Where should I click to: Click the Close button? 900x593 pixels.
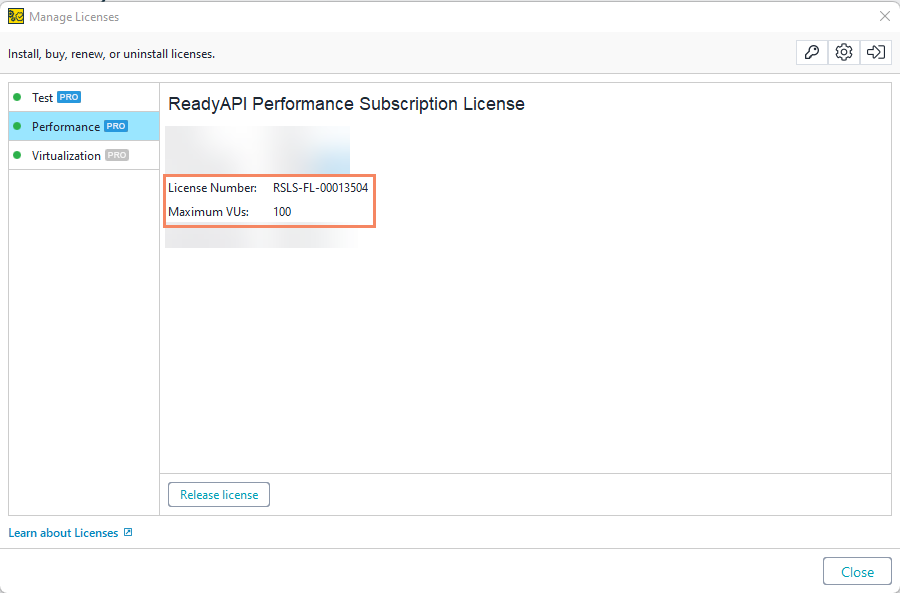tap(857, 572)
